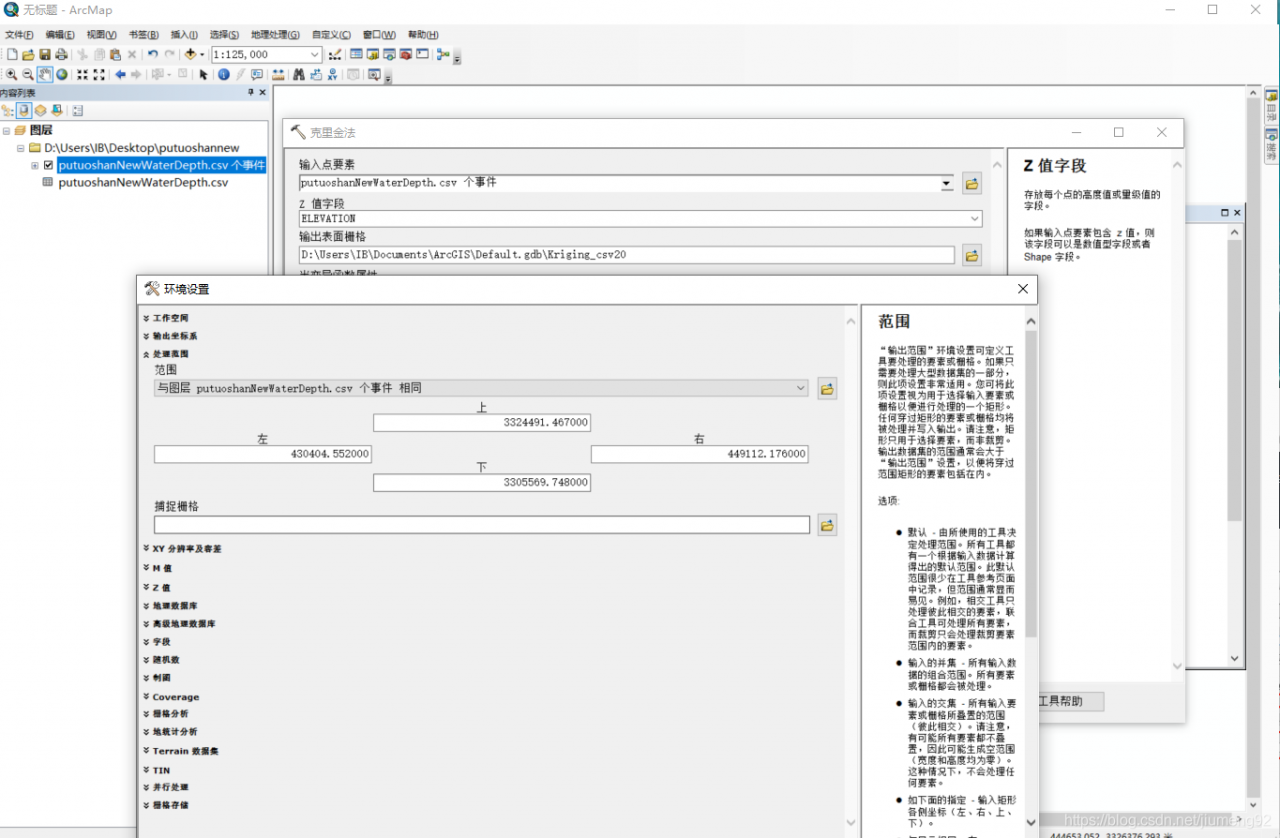Go back to previous extent arrow
Screen dimensions: 1280x838
pos(120,75)
